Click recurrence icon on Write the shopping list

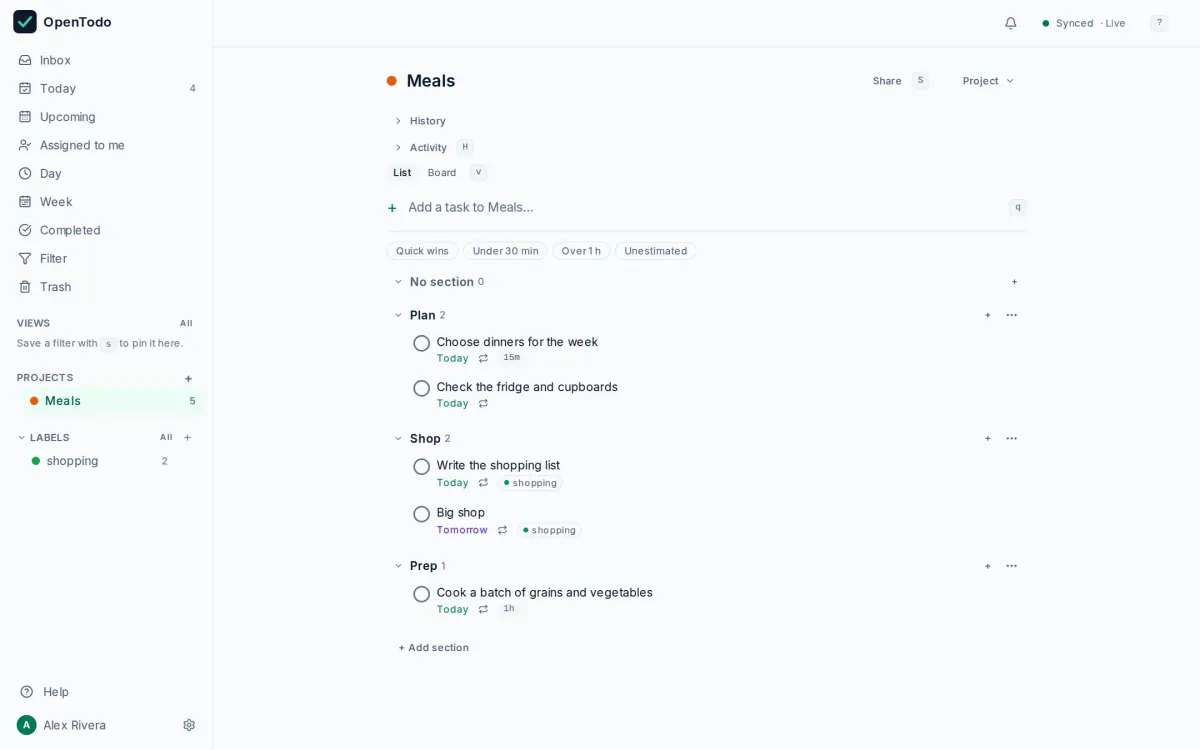(483, 482)
